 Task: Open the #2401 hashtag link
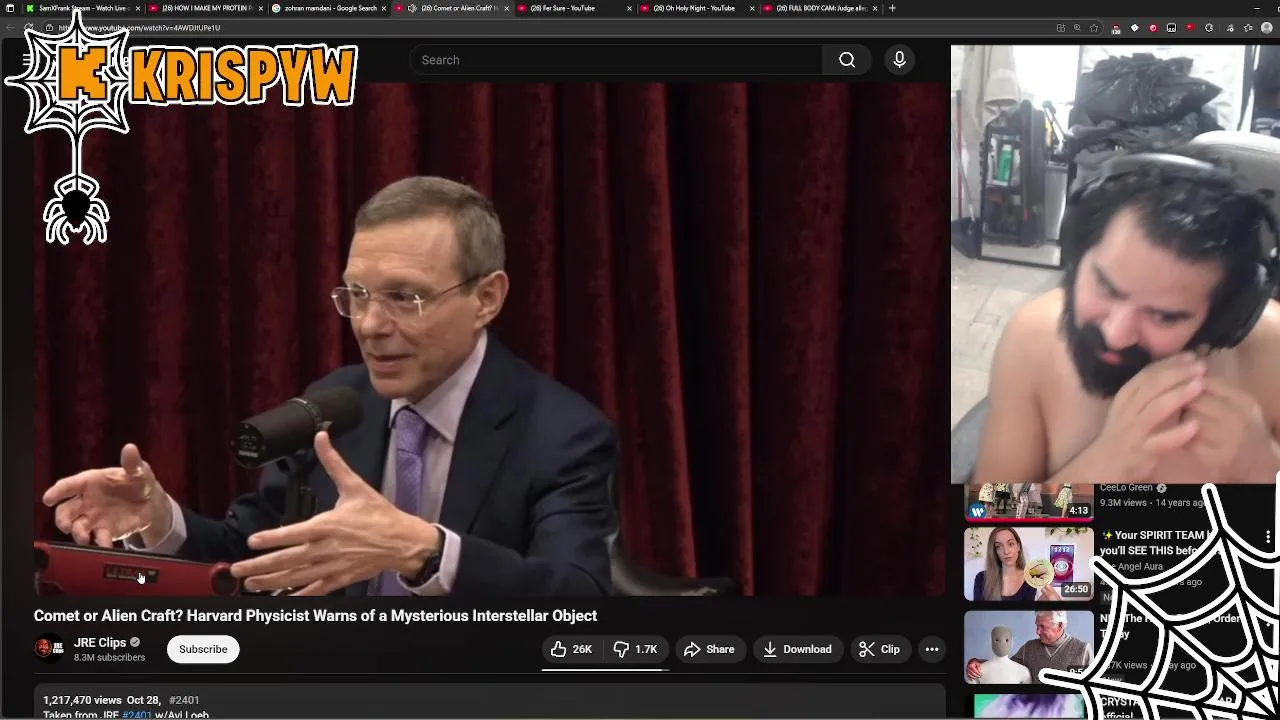[x=184, y=700]
